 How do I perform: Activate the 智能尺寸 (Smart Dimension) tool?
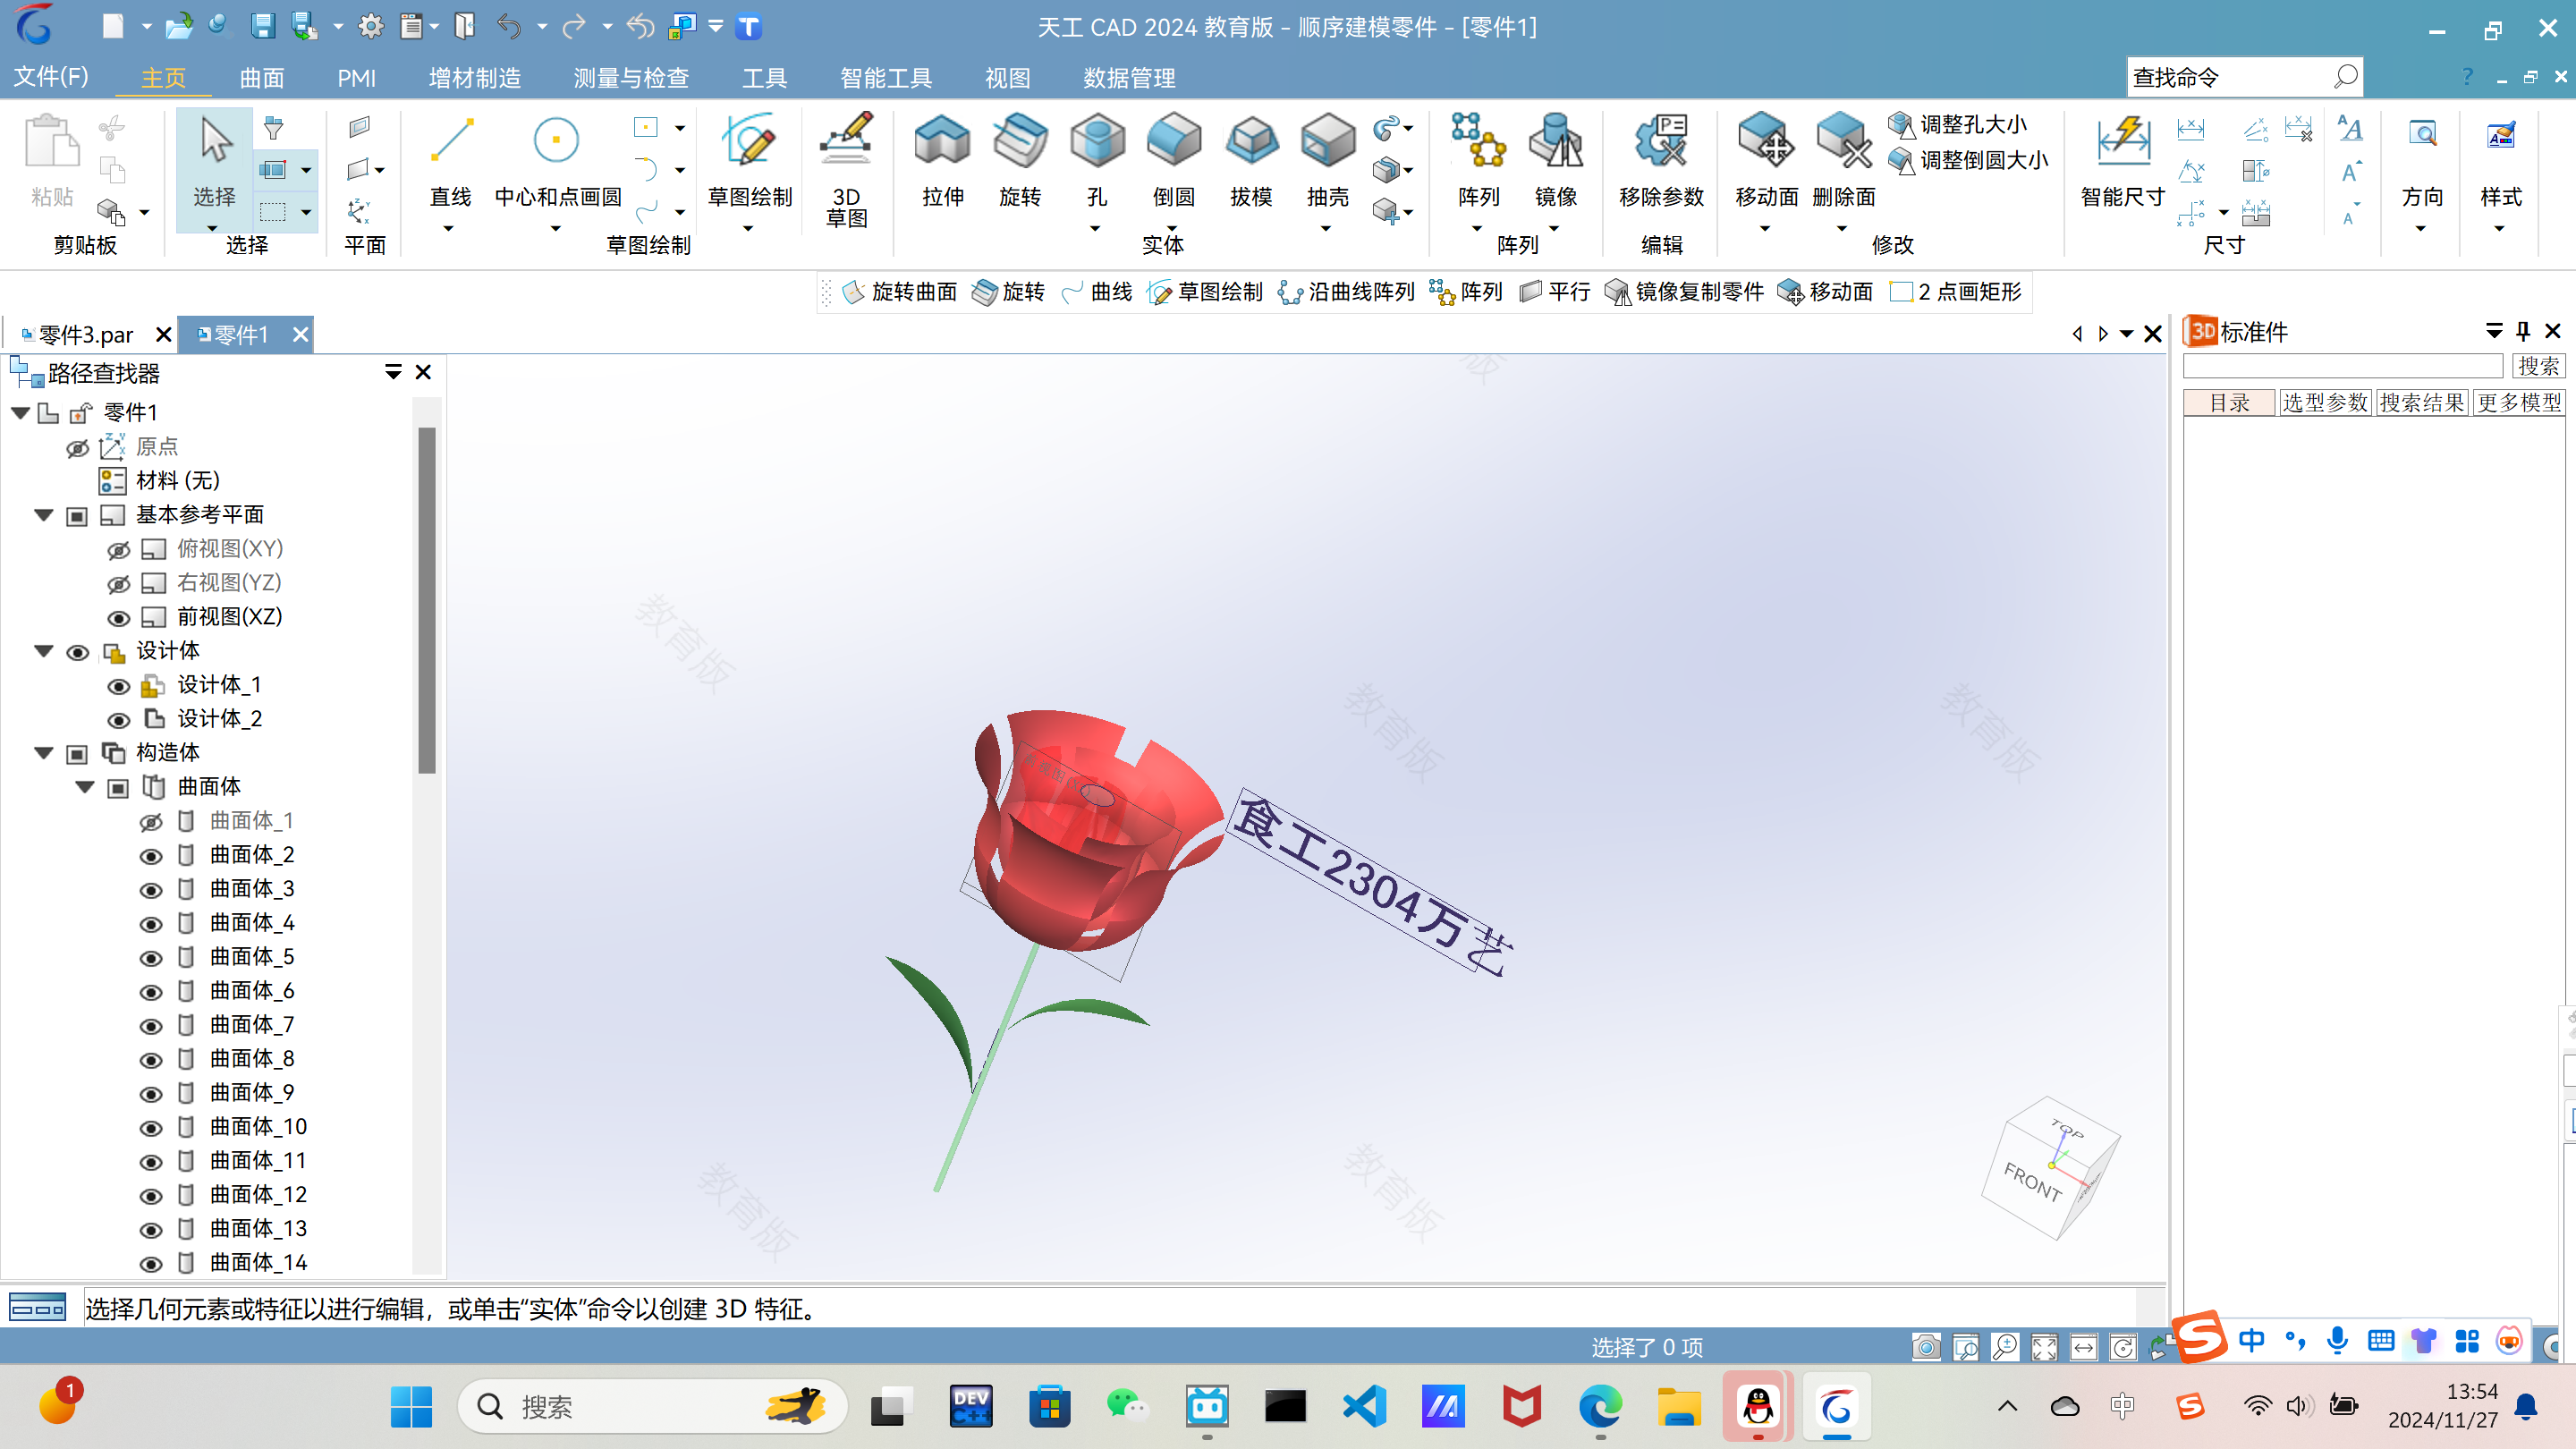(2122, 160)
